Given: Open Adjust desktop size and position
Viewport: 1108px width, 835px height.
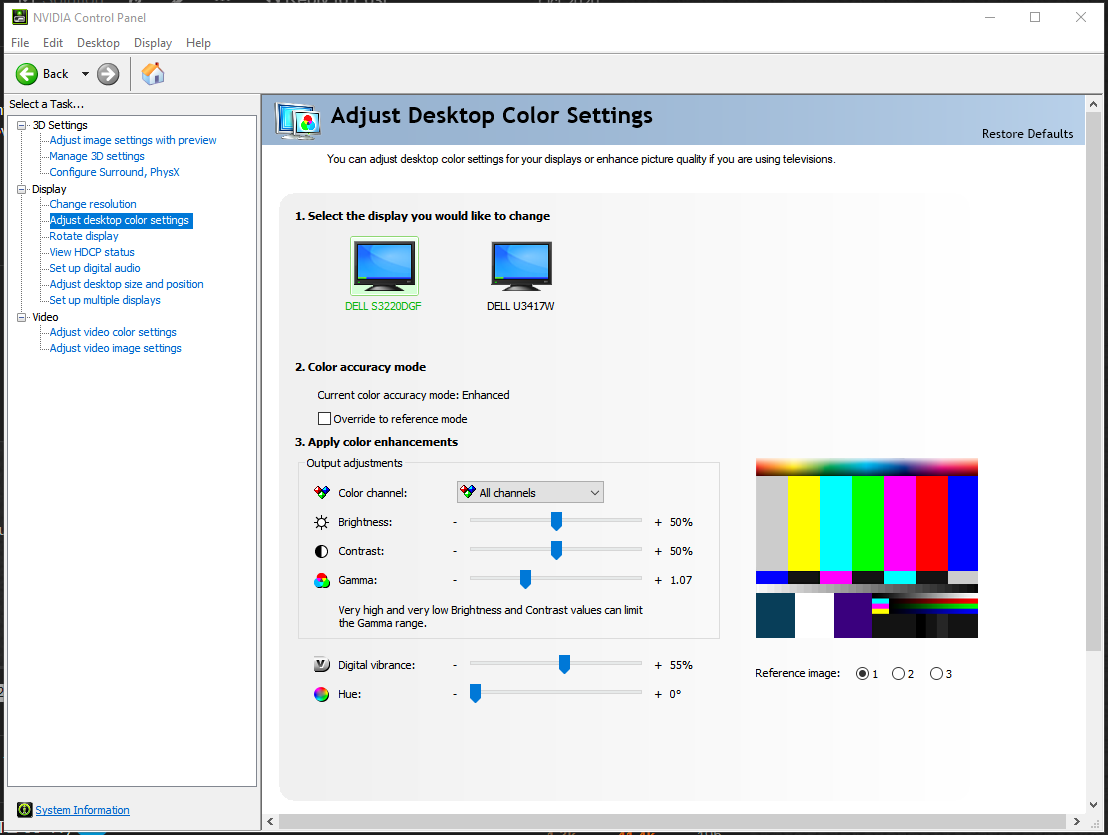Looking at the screenshot, I should click(x=126, y=284).
